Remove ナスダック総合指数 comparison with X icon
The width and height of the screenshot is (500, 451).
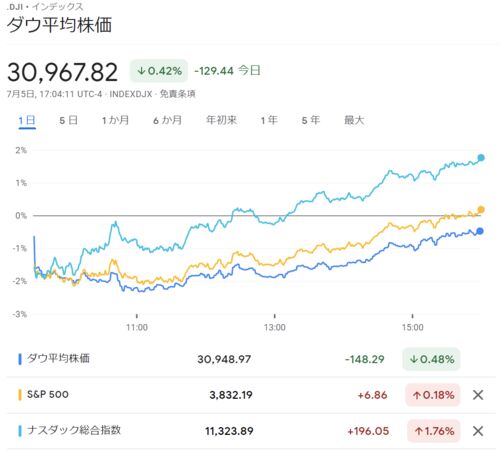pos(478,431)
